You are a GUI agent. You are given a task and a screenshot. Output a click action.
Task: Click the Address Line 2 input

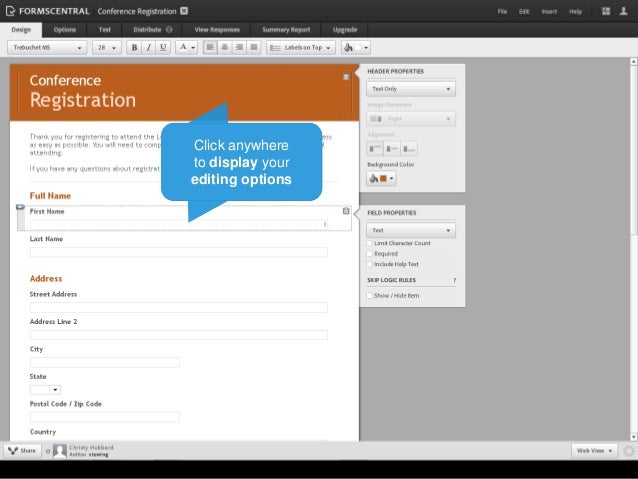(179, 335)
